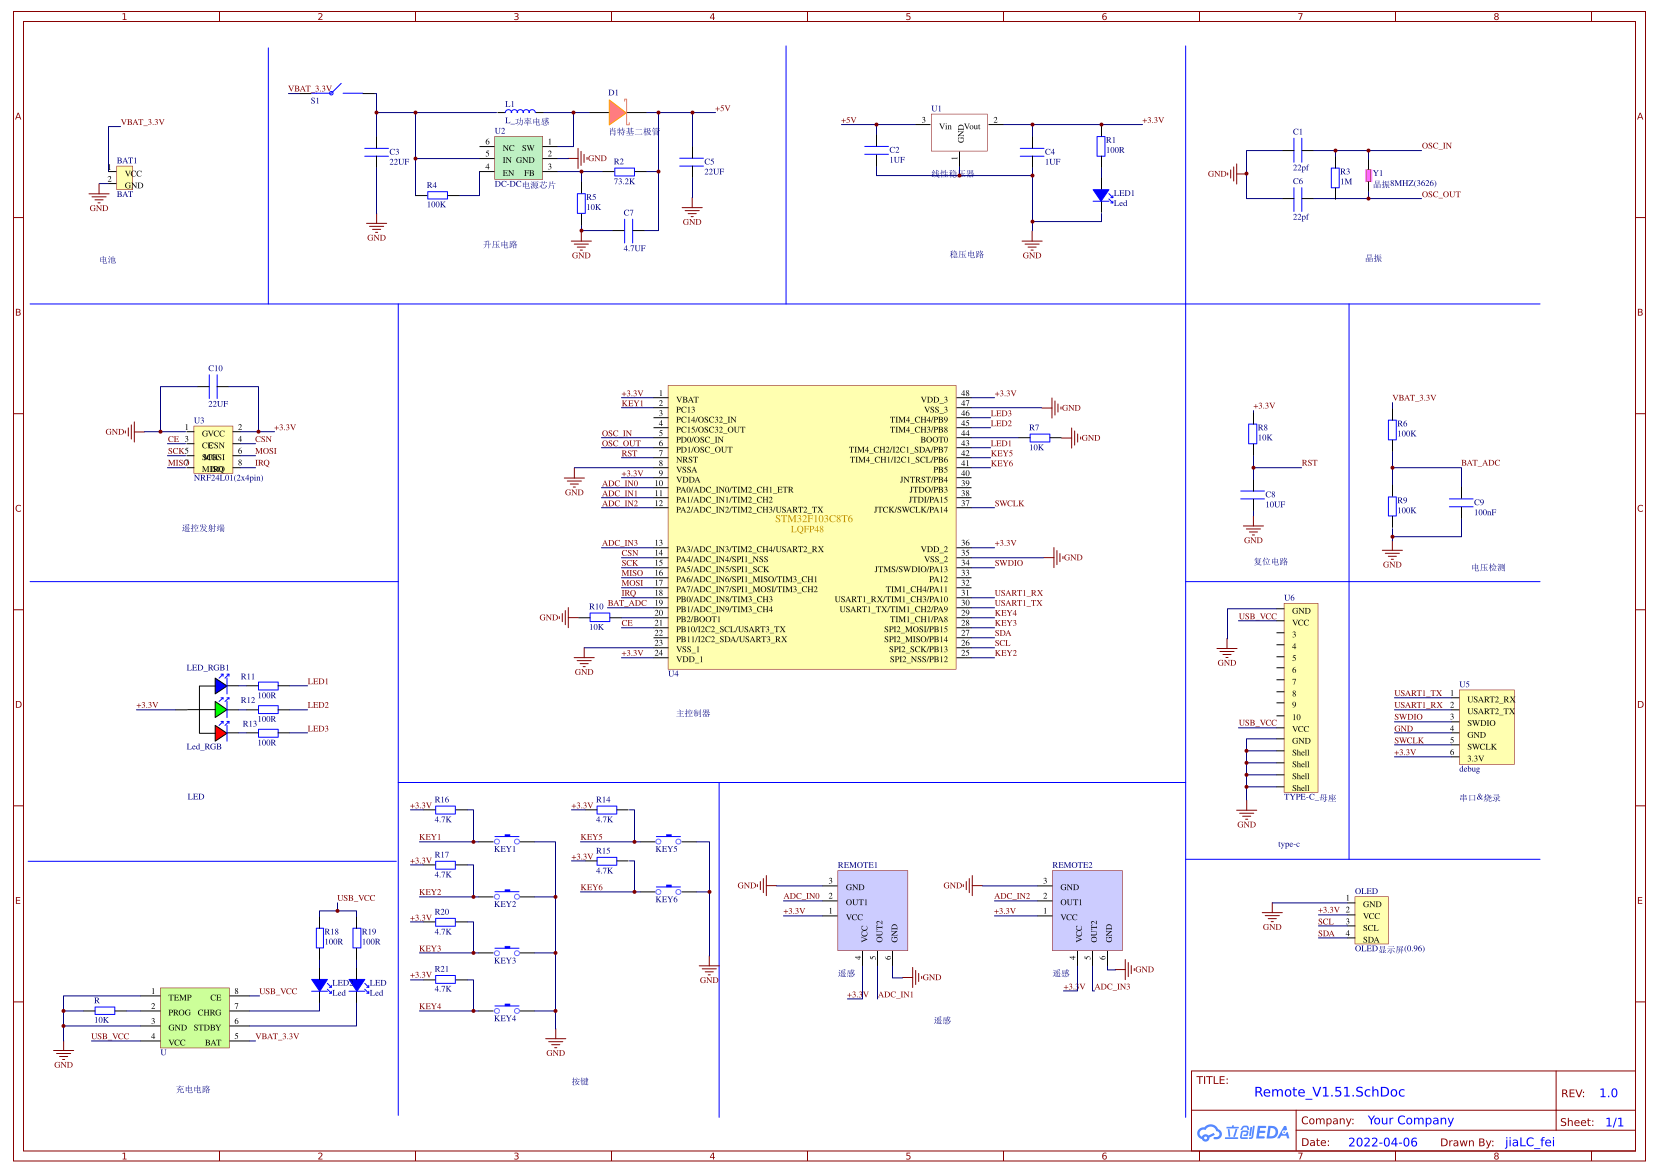The height and width of the screenshot is (1171, 1657).
Task: Click the Sheet value 1/1
Action: pyautogui.click(x=1614, y=1122)
